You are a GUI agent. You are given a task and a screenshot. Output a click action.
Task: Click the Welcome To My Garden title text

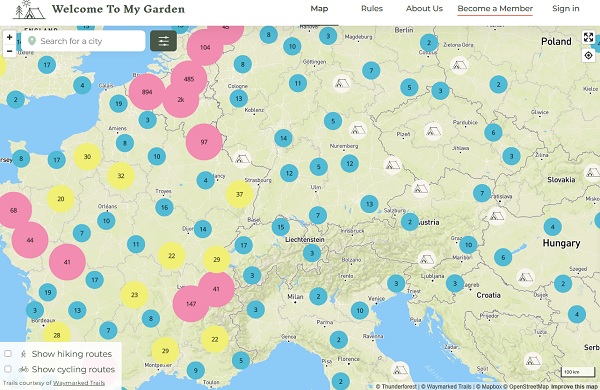118,9
